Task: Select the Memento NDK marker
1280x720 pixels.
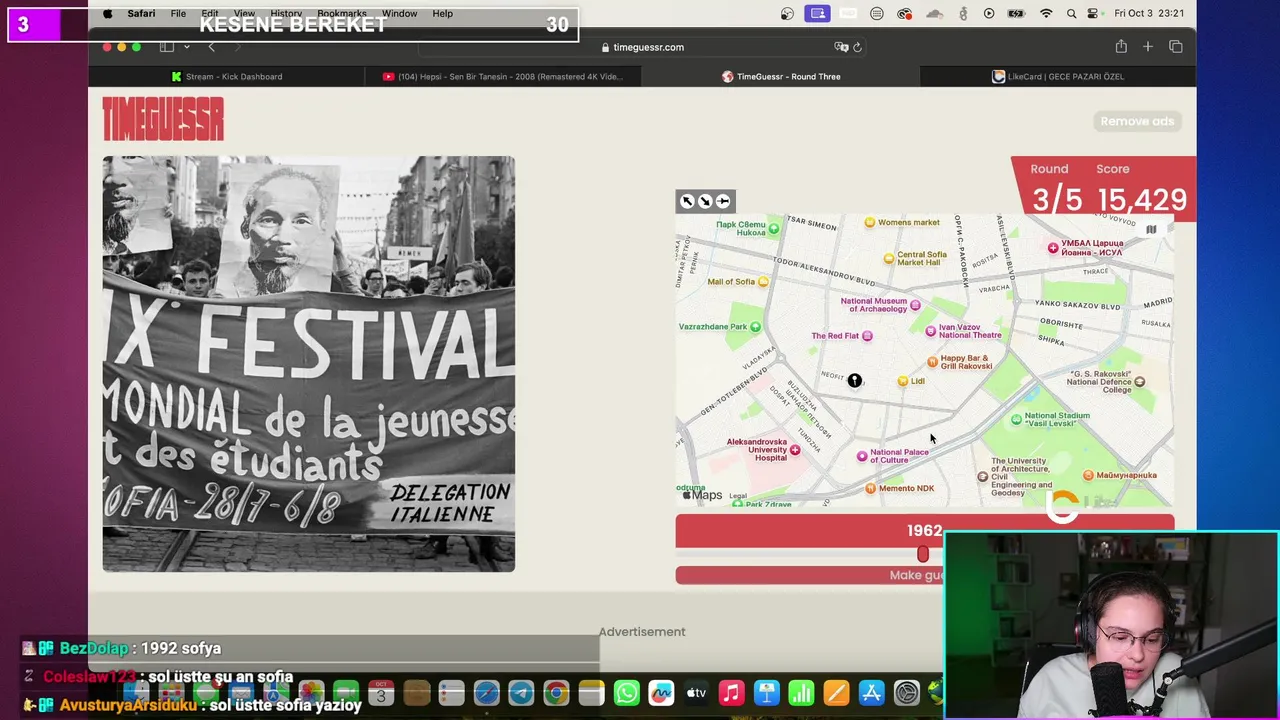Action: 870,488
